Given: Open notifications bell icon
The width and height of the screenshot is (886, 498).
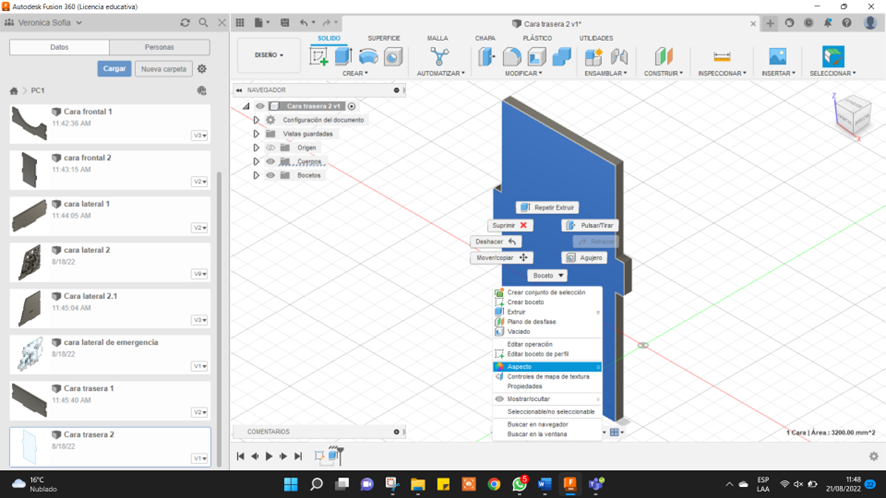Looking at the screenshot, I should [x=827, y=23].
